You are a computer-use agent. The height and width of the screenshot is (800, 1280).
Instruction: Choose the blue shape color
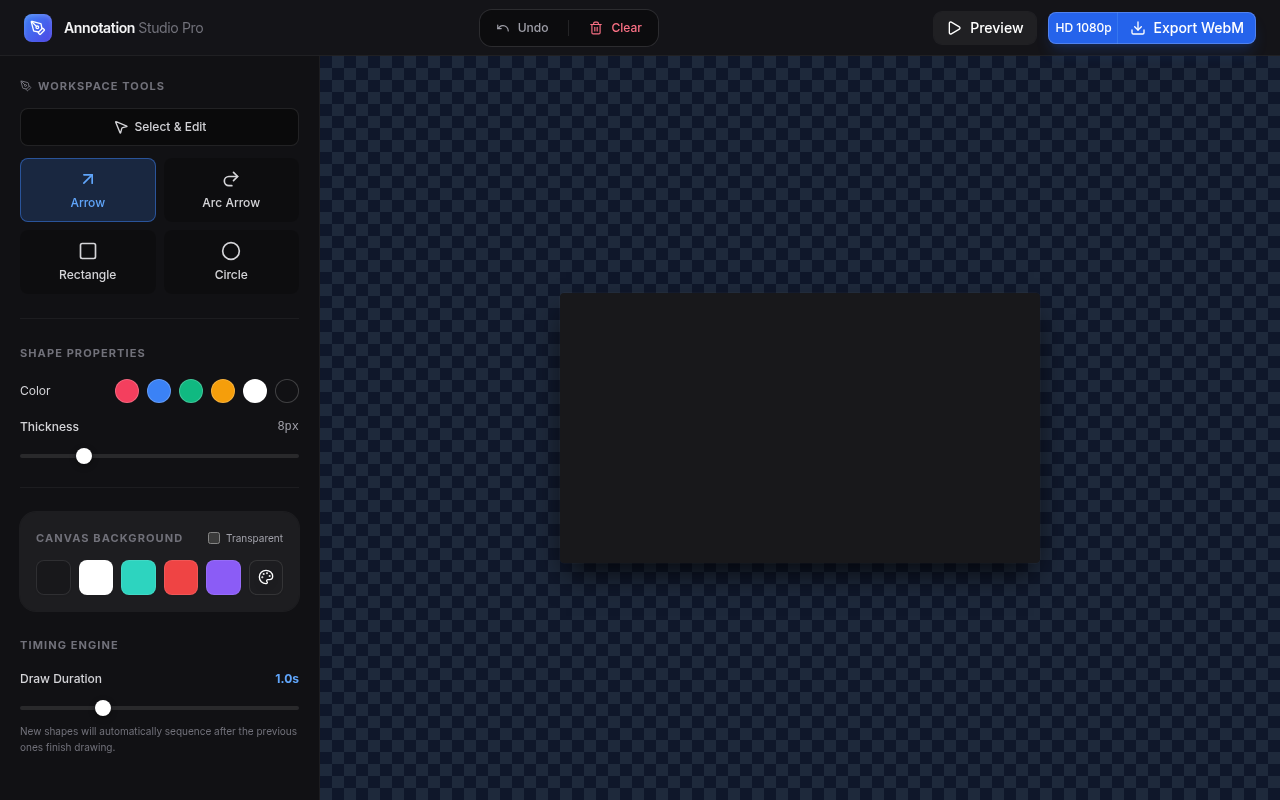pos(159,391)
